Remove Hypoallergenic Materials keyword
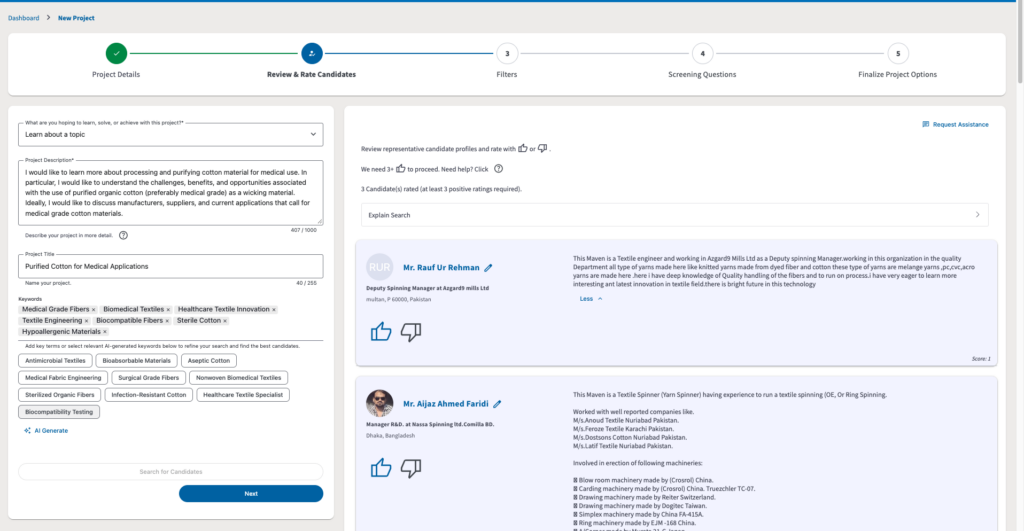The height and width of the screenshot is (531, 1024). (104, 332)
